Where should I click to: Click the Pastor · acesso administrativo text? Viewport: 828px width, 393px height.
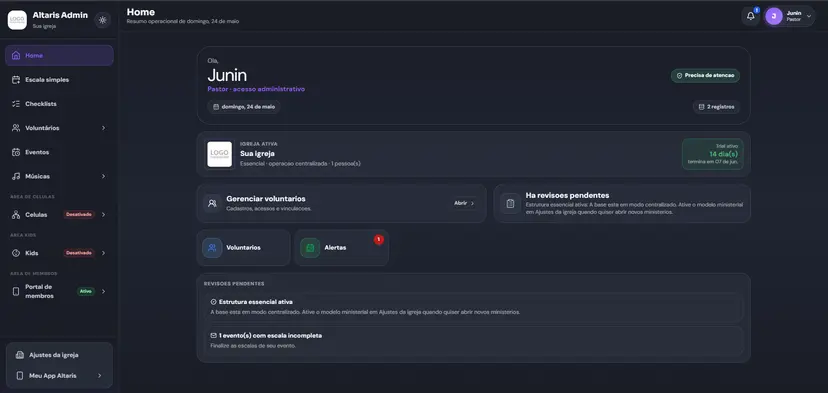coord(256,89)
